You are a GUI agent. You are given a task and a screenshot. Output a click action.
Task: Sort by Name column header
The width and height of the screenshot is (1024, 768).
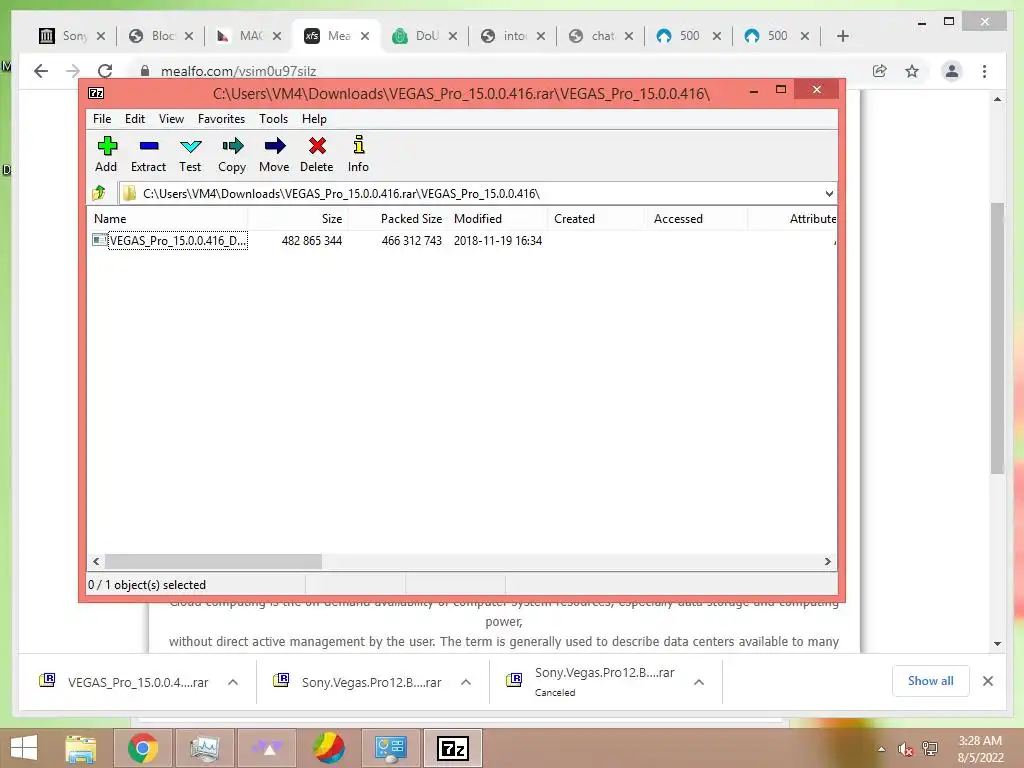(167, 219)
